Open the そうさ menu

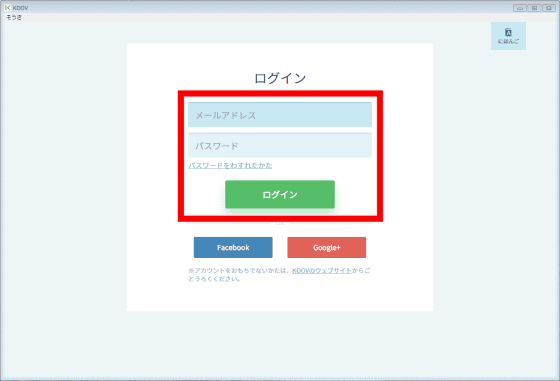[x=14, y=17]
